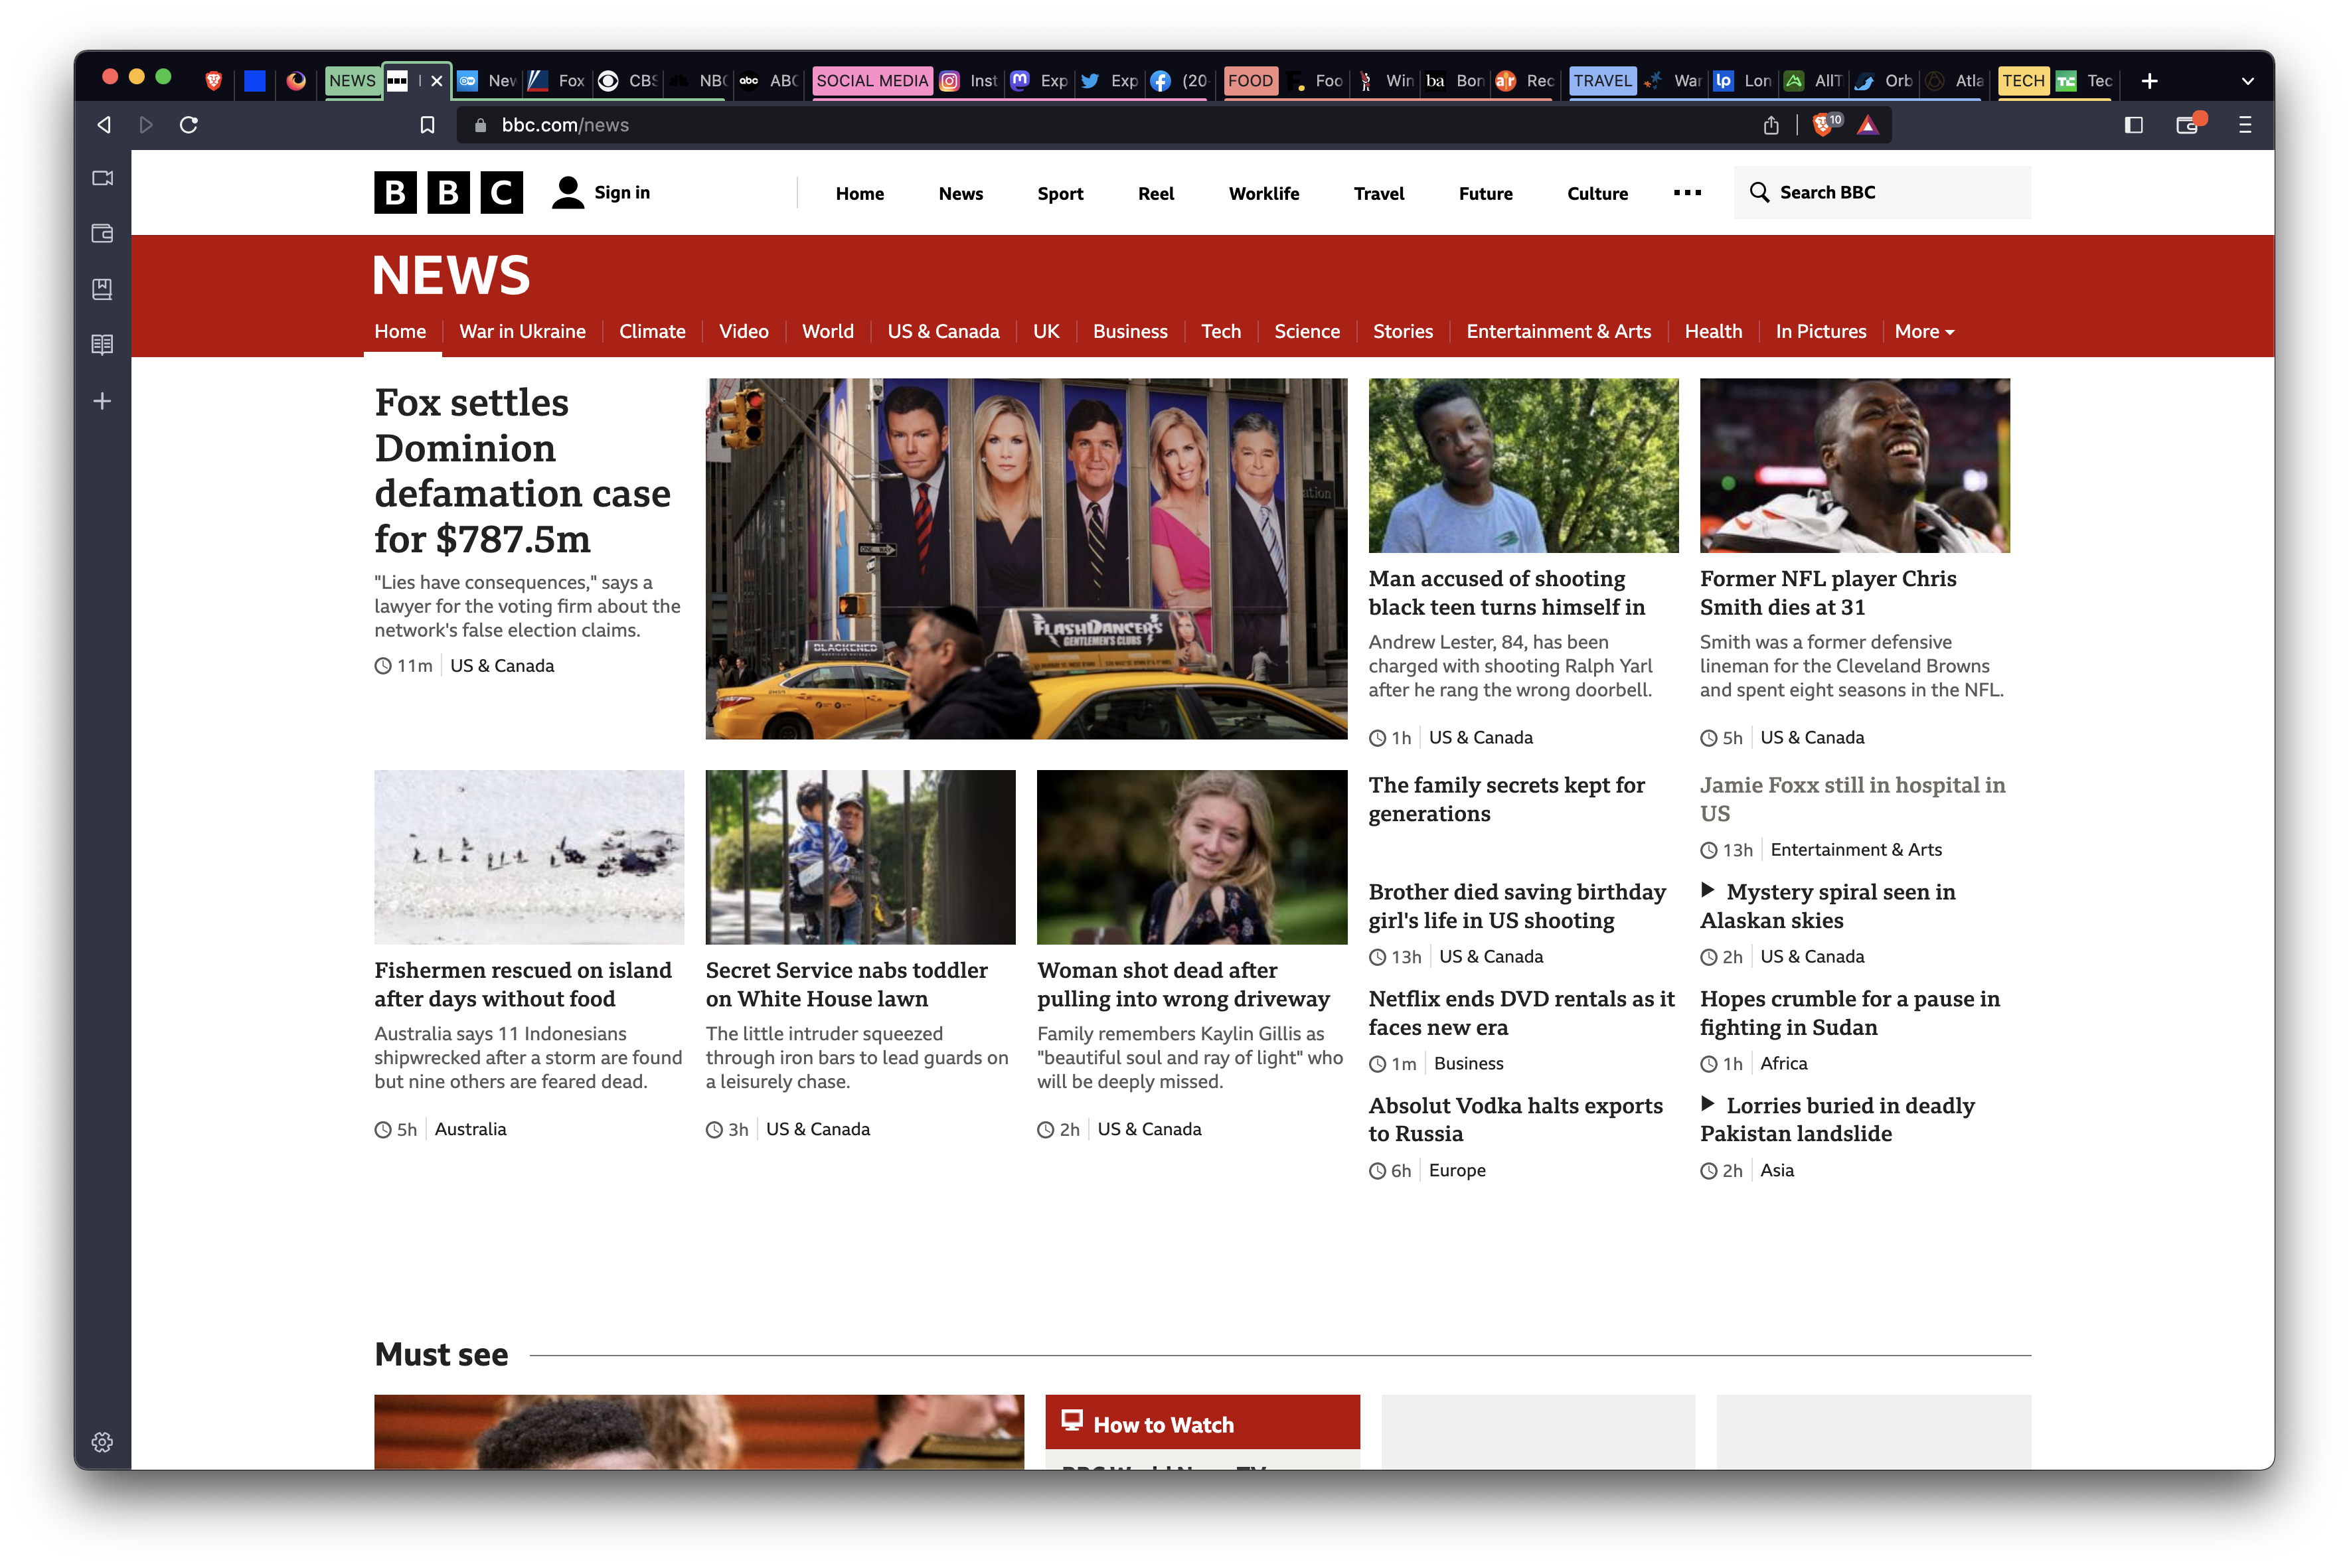Reload the page with the refresh icon

pos(189,125)
